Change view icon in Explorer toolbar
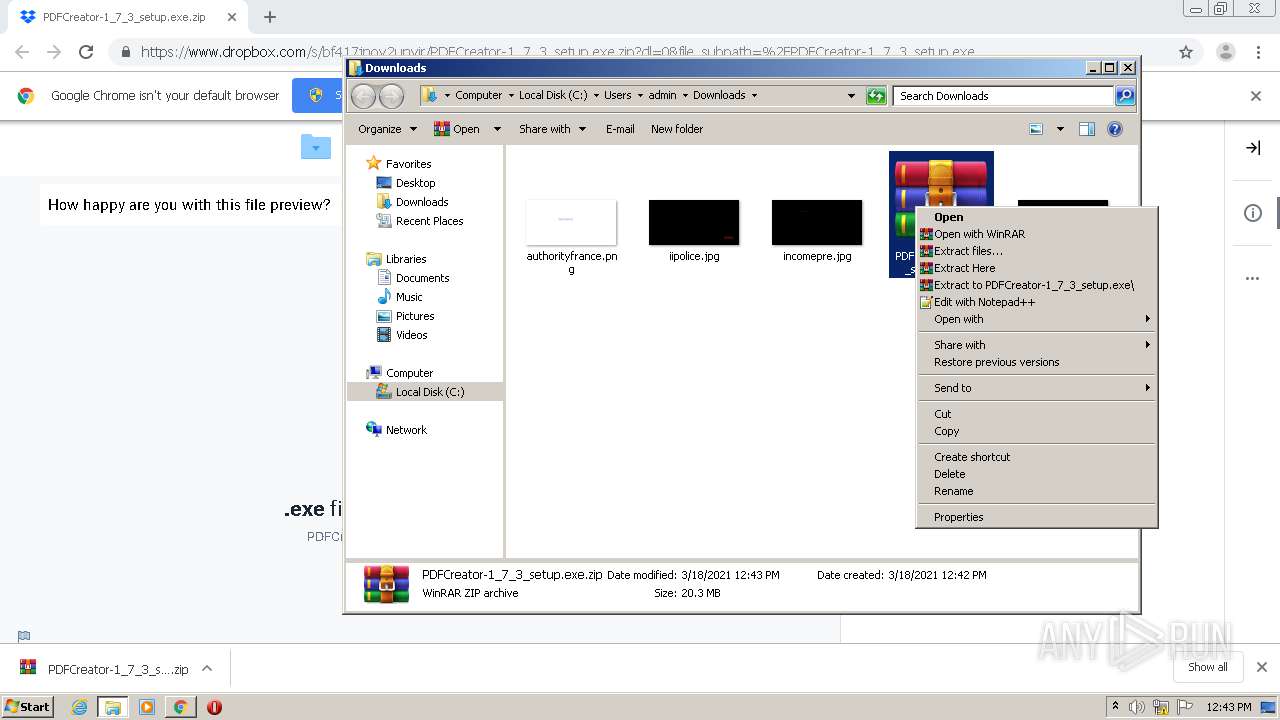This screenshot has width=1280, height=720. point(1036,129)
